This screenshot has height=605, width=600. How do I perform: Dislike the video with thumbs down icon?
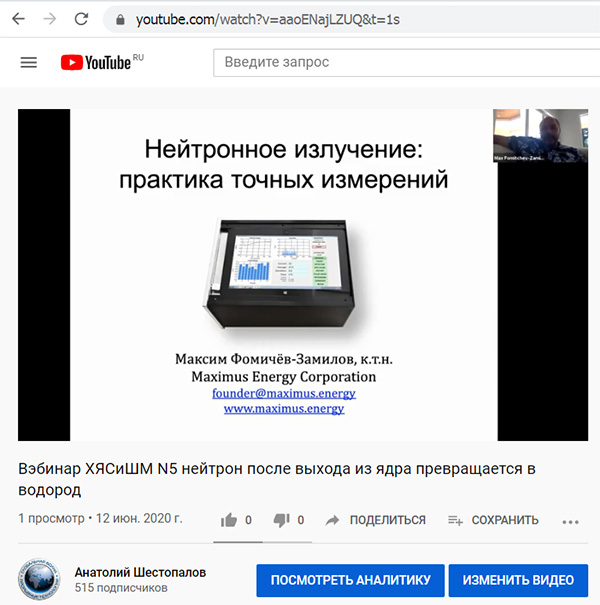pyautogui.click(x=281, y=520)
